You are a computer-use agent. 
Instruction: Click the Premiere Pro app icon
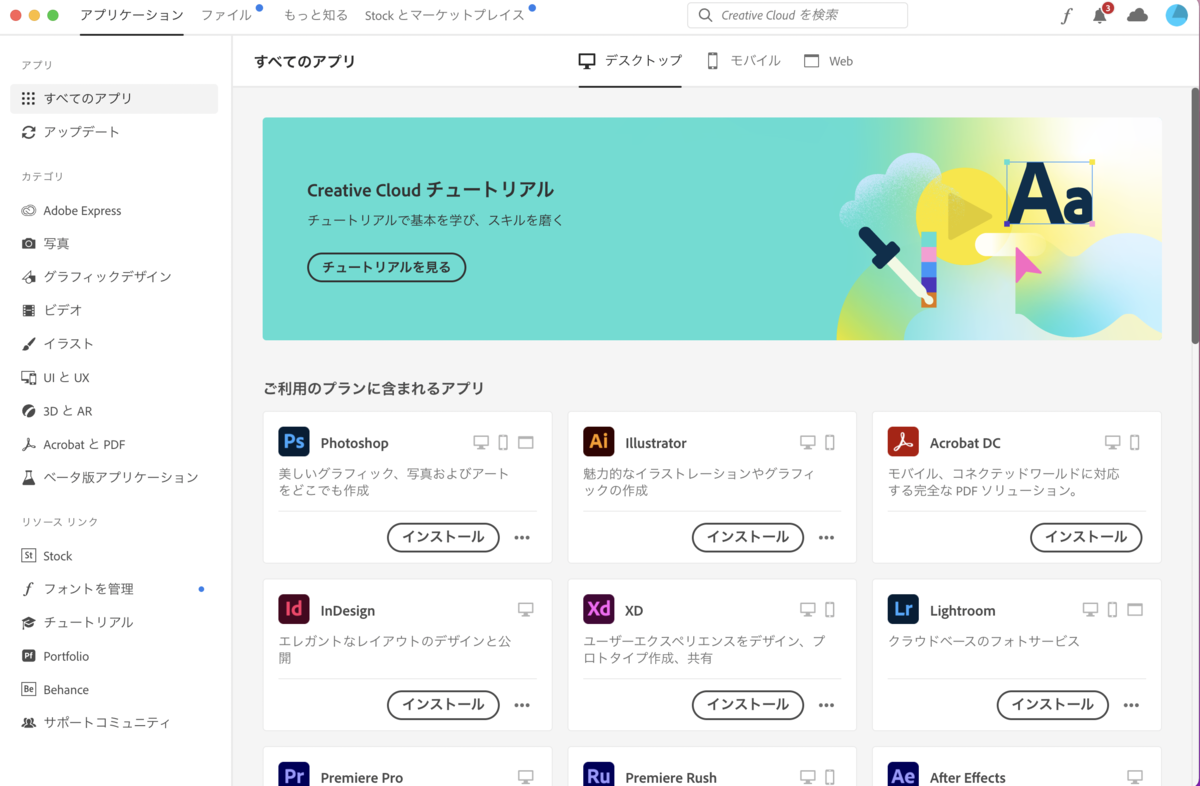point(294,775)
